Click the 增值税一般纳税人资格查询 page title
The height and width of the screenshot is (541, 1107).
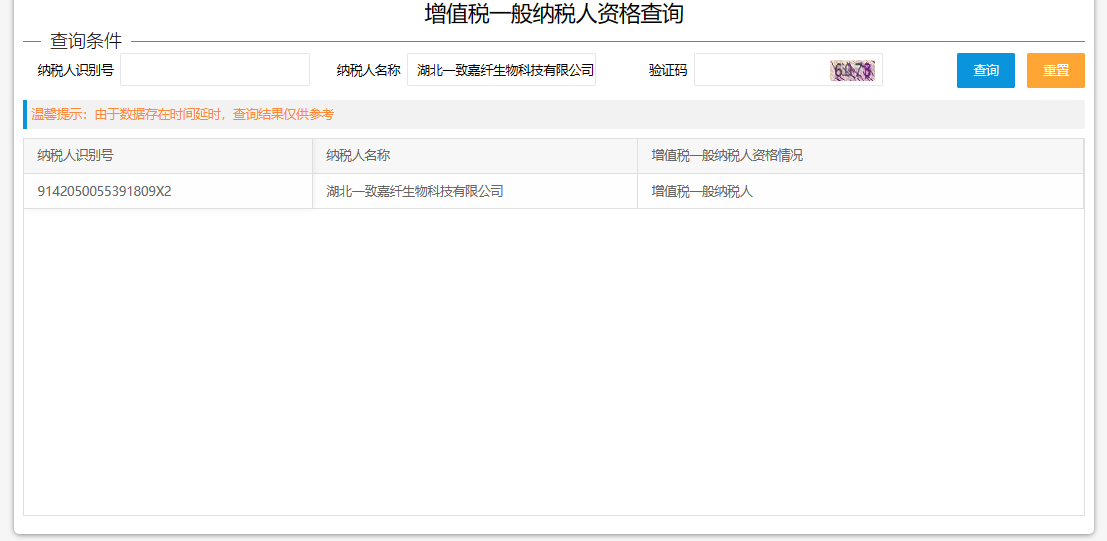coord(554,14)
